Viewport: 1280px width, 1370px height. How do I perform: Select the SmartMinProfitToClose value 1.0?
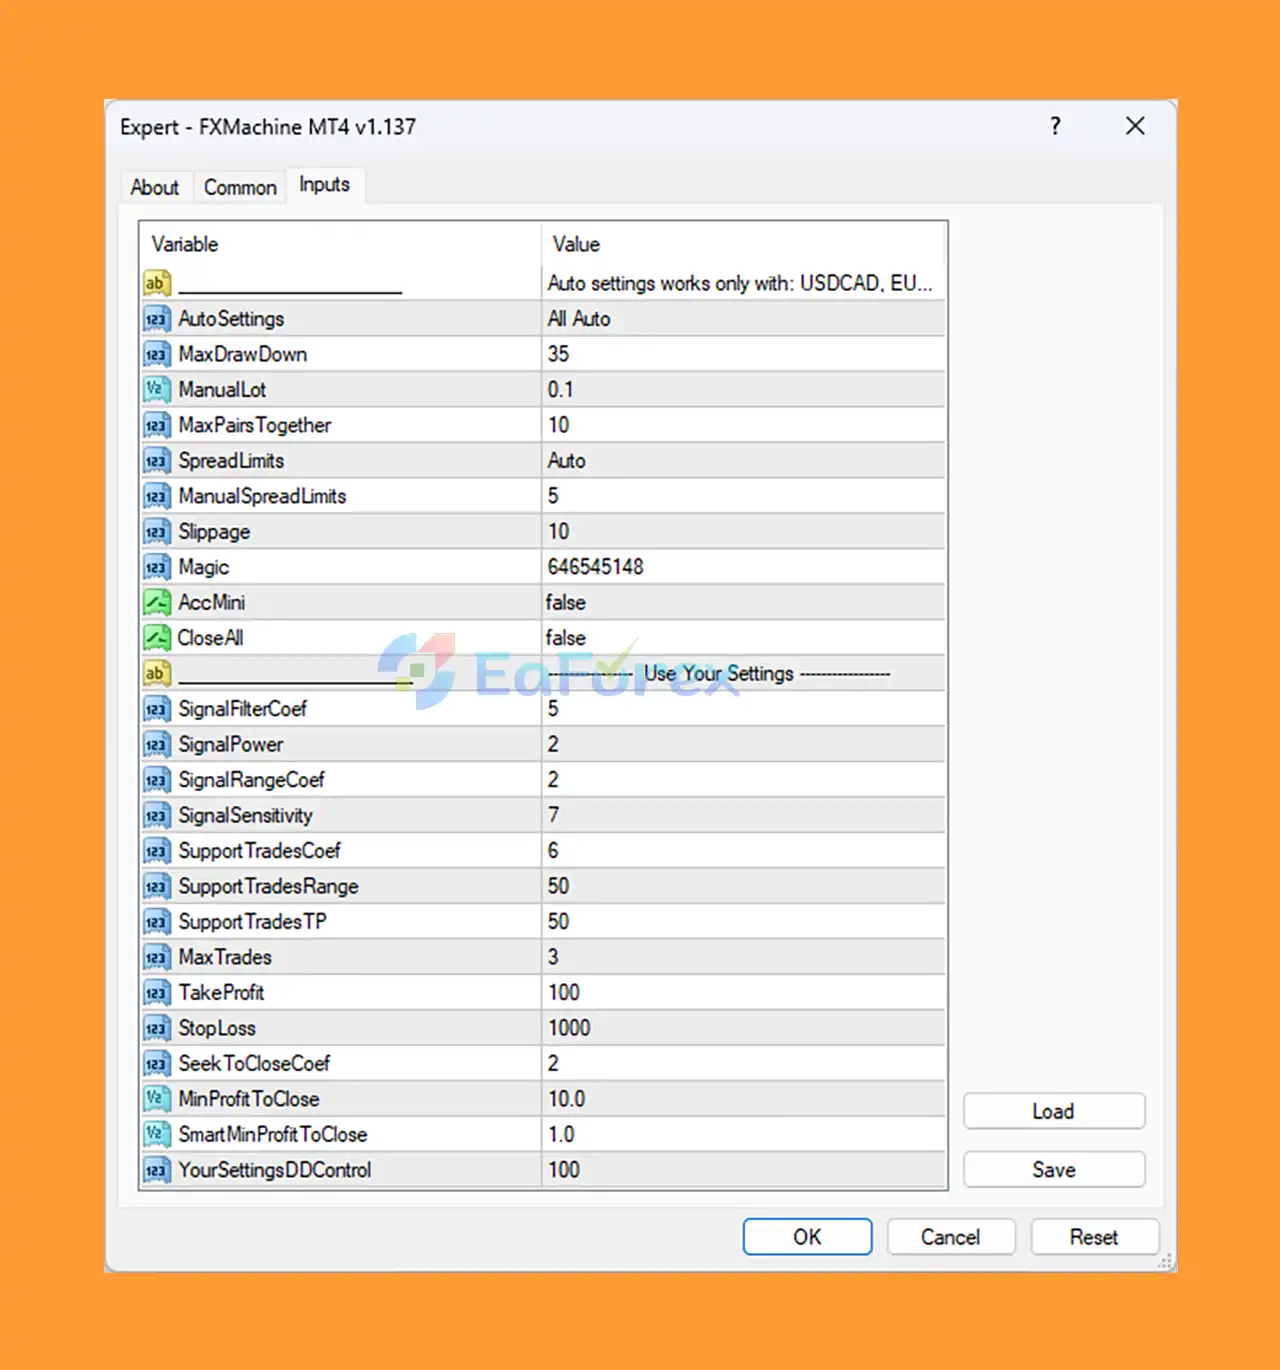(743, 1135)
